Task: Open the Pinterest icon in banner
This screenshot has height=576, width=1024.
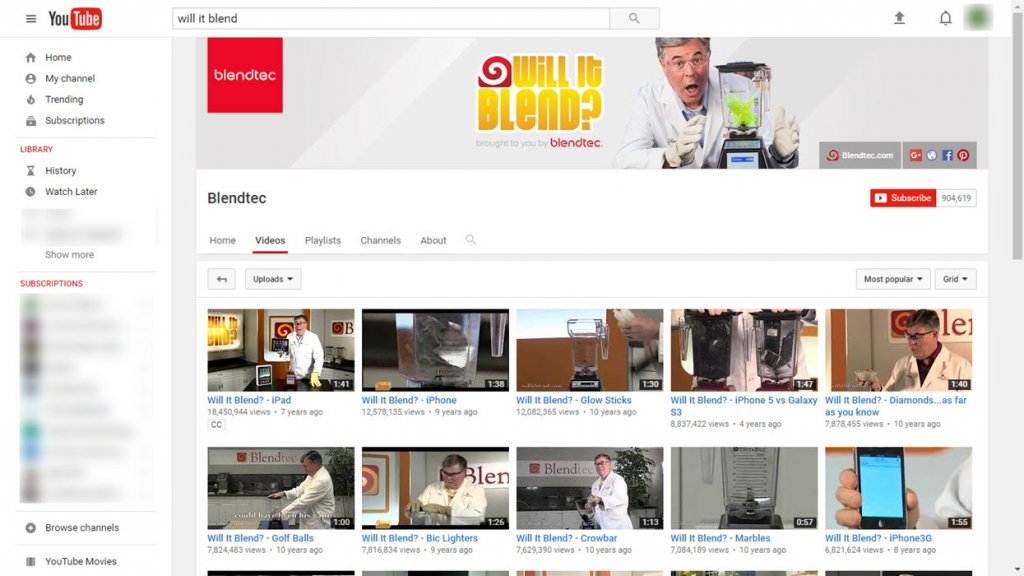Action: (x=963, y=155)
